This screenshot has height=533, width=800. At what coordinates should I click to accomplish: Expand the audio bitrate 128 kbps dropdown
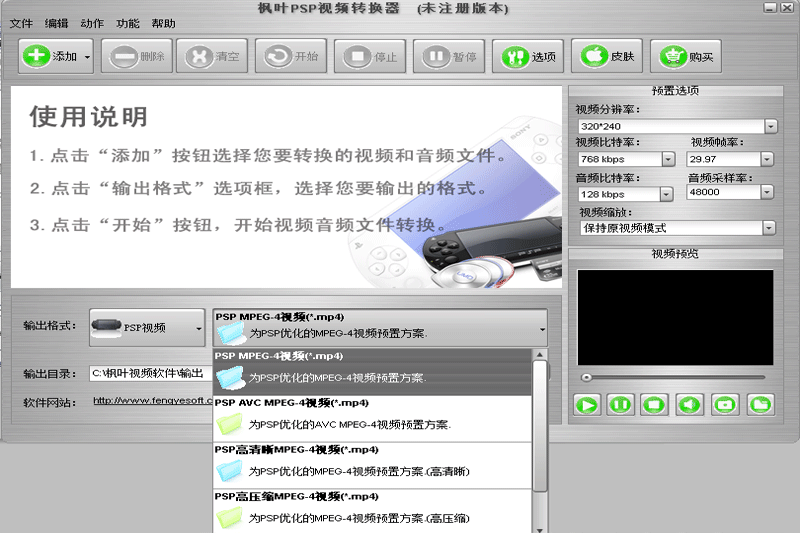pos(666,194)
